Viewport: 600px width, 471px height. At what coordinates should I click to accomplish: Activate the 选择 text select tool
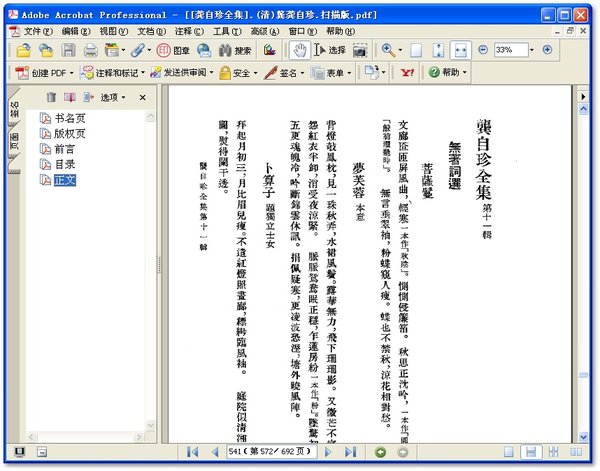pos(330,50)
